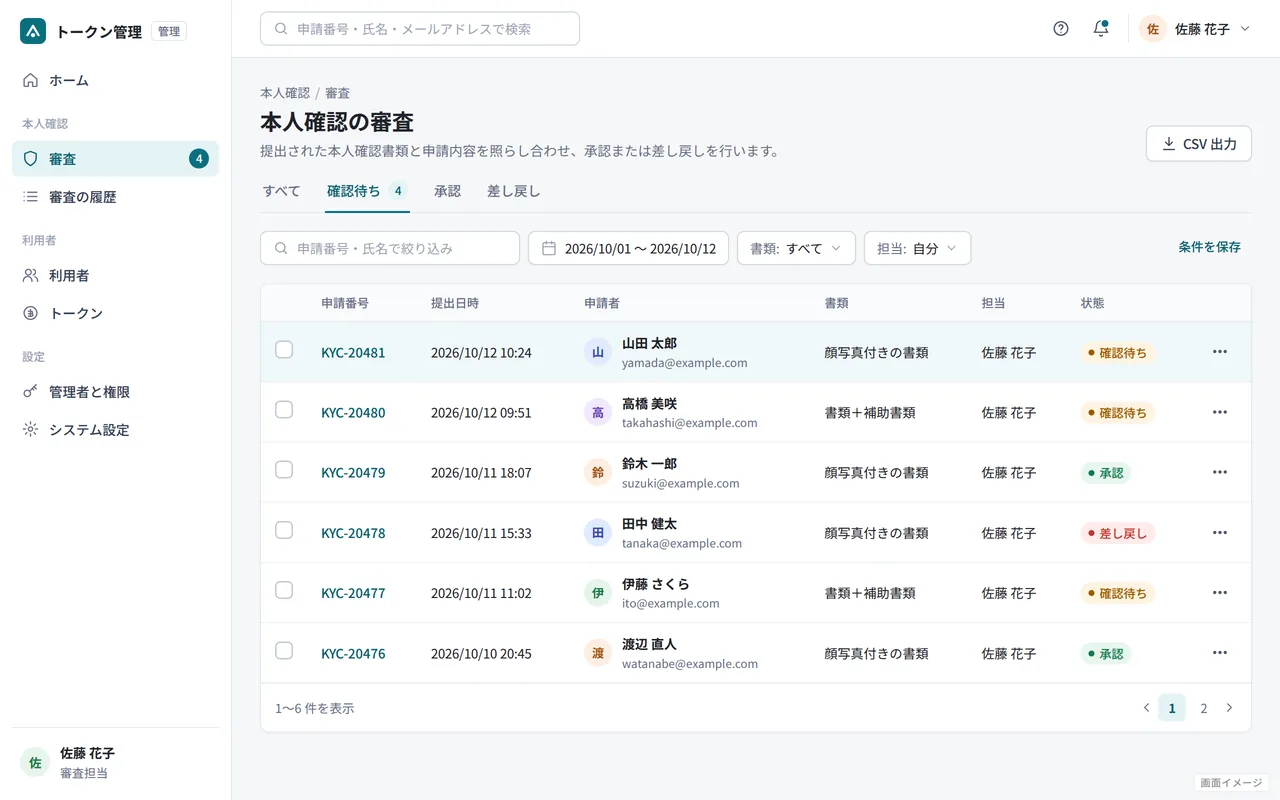Click 山田 太郎's avatar icon
Image resolution: width=1280 pixels, height=800 pixels.
tap(598, 352)
